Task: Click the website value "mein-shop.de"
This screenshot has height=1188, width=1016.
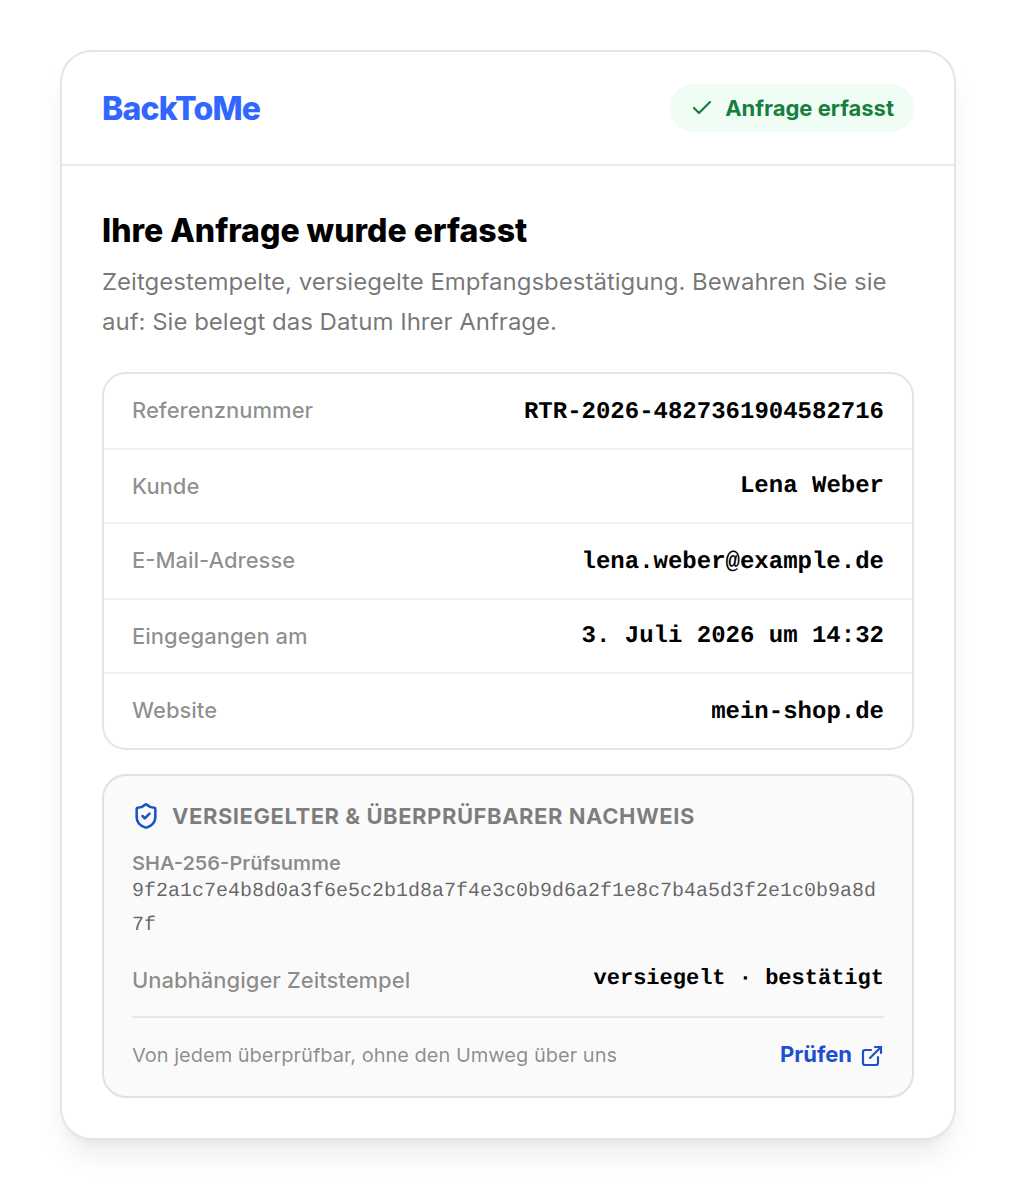Action: point(797,711)
